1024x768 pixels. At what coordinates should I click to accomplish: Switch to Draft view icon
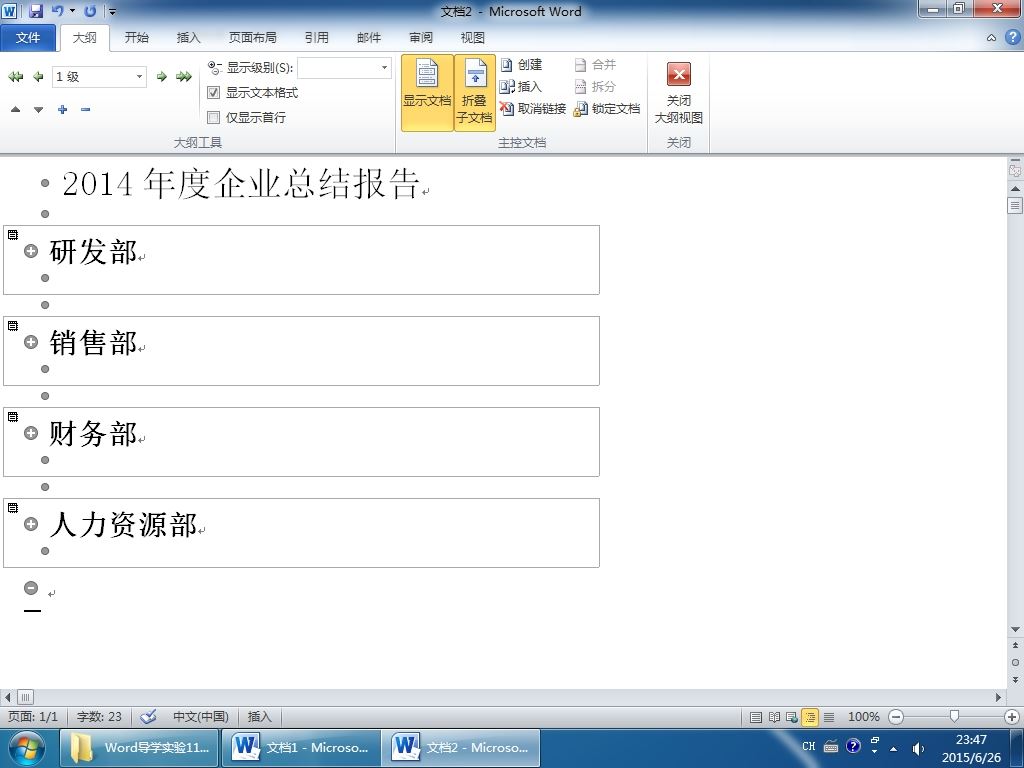pyautogui.click(x=829, y=717)
